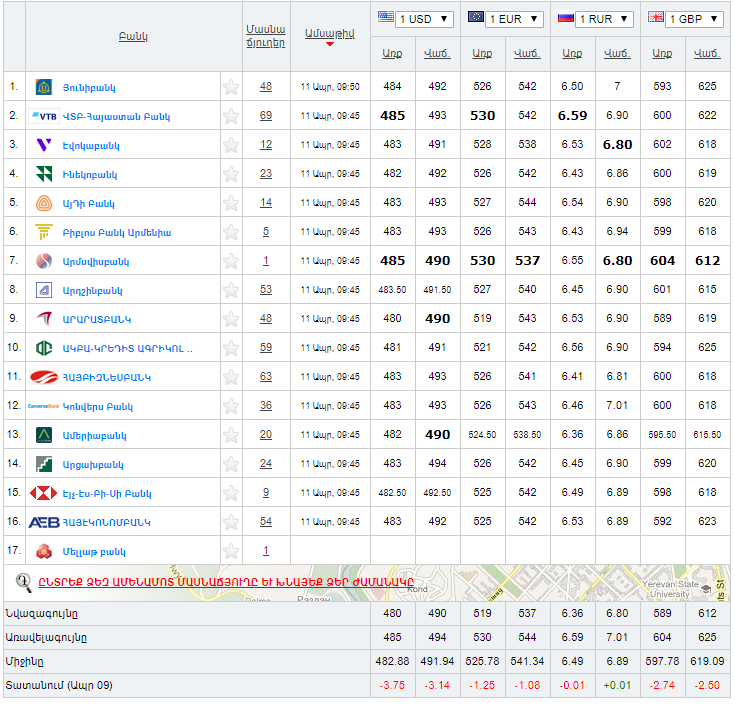Toggle the favorite star for Ardshinbank row
Screen dimensions: 735x705
click(x=231, y=290)
